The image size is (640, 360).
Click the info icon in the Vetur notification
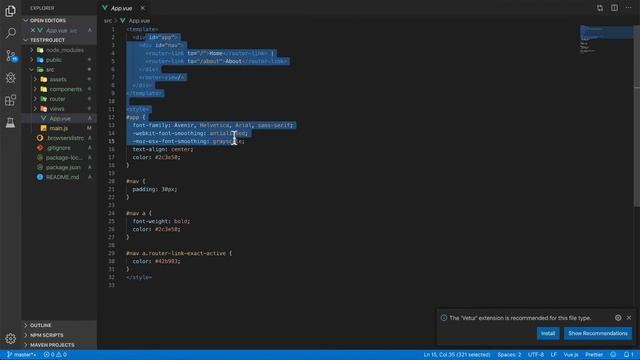pyautogui.click(x=444, y=318)
